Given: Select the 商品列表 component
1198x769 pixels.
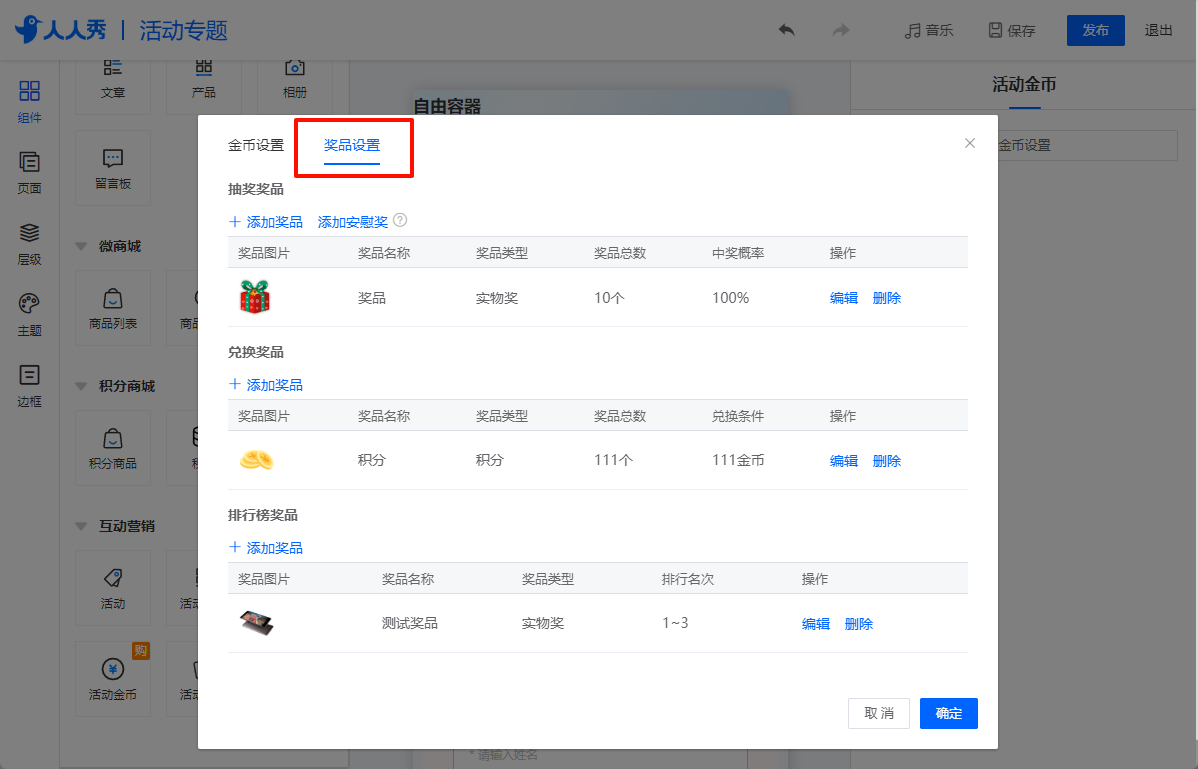Looking at the screenshot, I should (x=113, y=308).
